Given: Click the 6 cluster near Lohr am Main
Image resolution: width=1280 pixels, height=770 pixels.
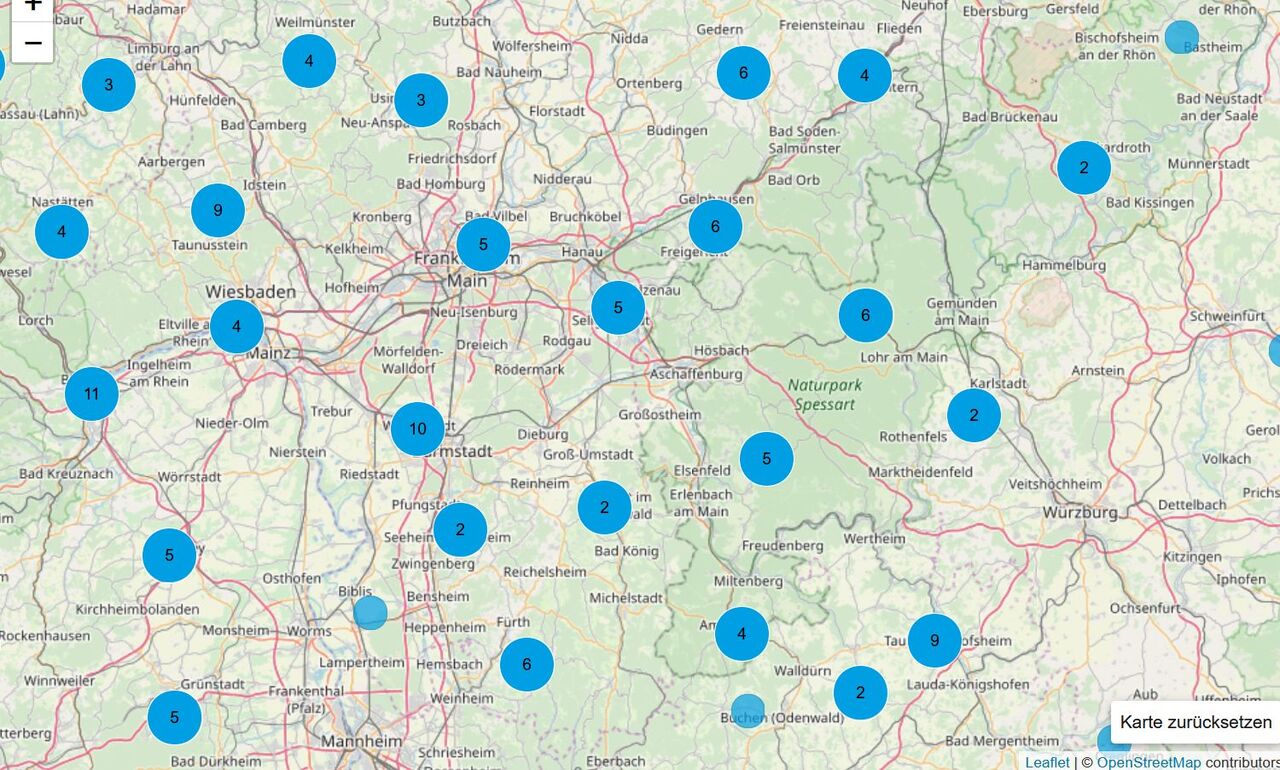Looking at the screenshot, I should tap(866, 315).
